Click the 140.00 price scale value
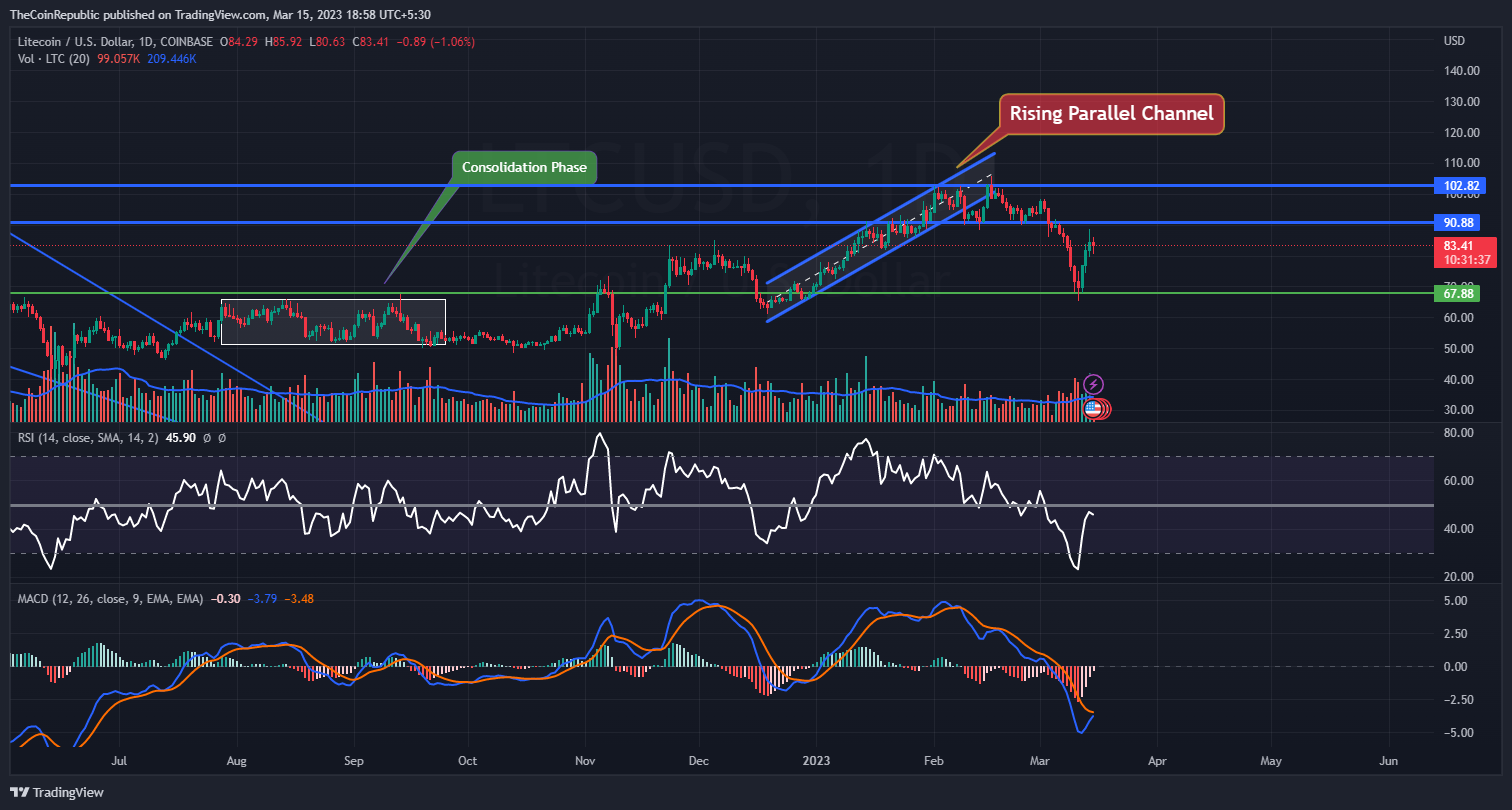Image resolution: width=1512 pixels, height=810 pixels. click(x=1462, y=71)
